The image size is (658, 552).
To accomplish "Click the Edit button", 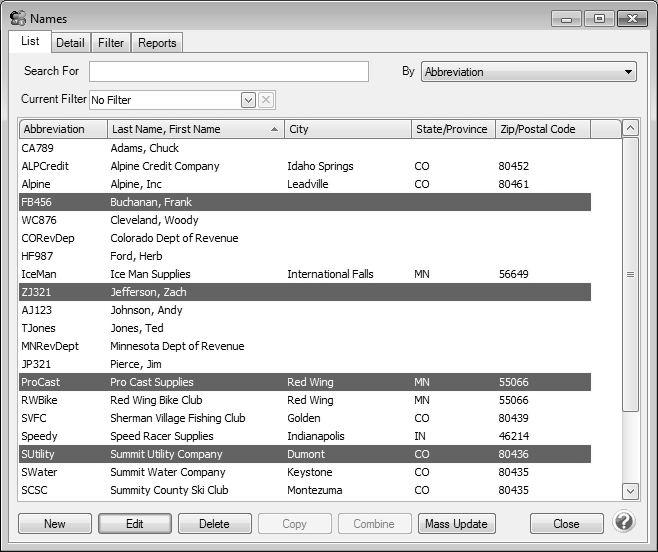I will pos(135,524).
